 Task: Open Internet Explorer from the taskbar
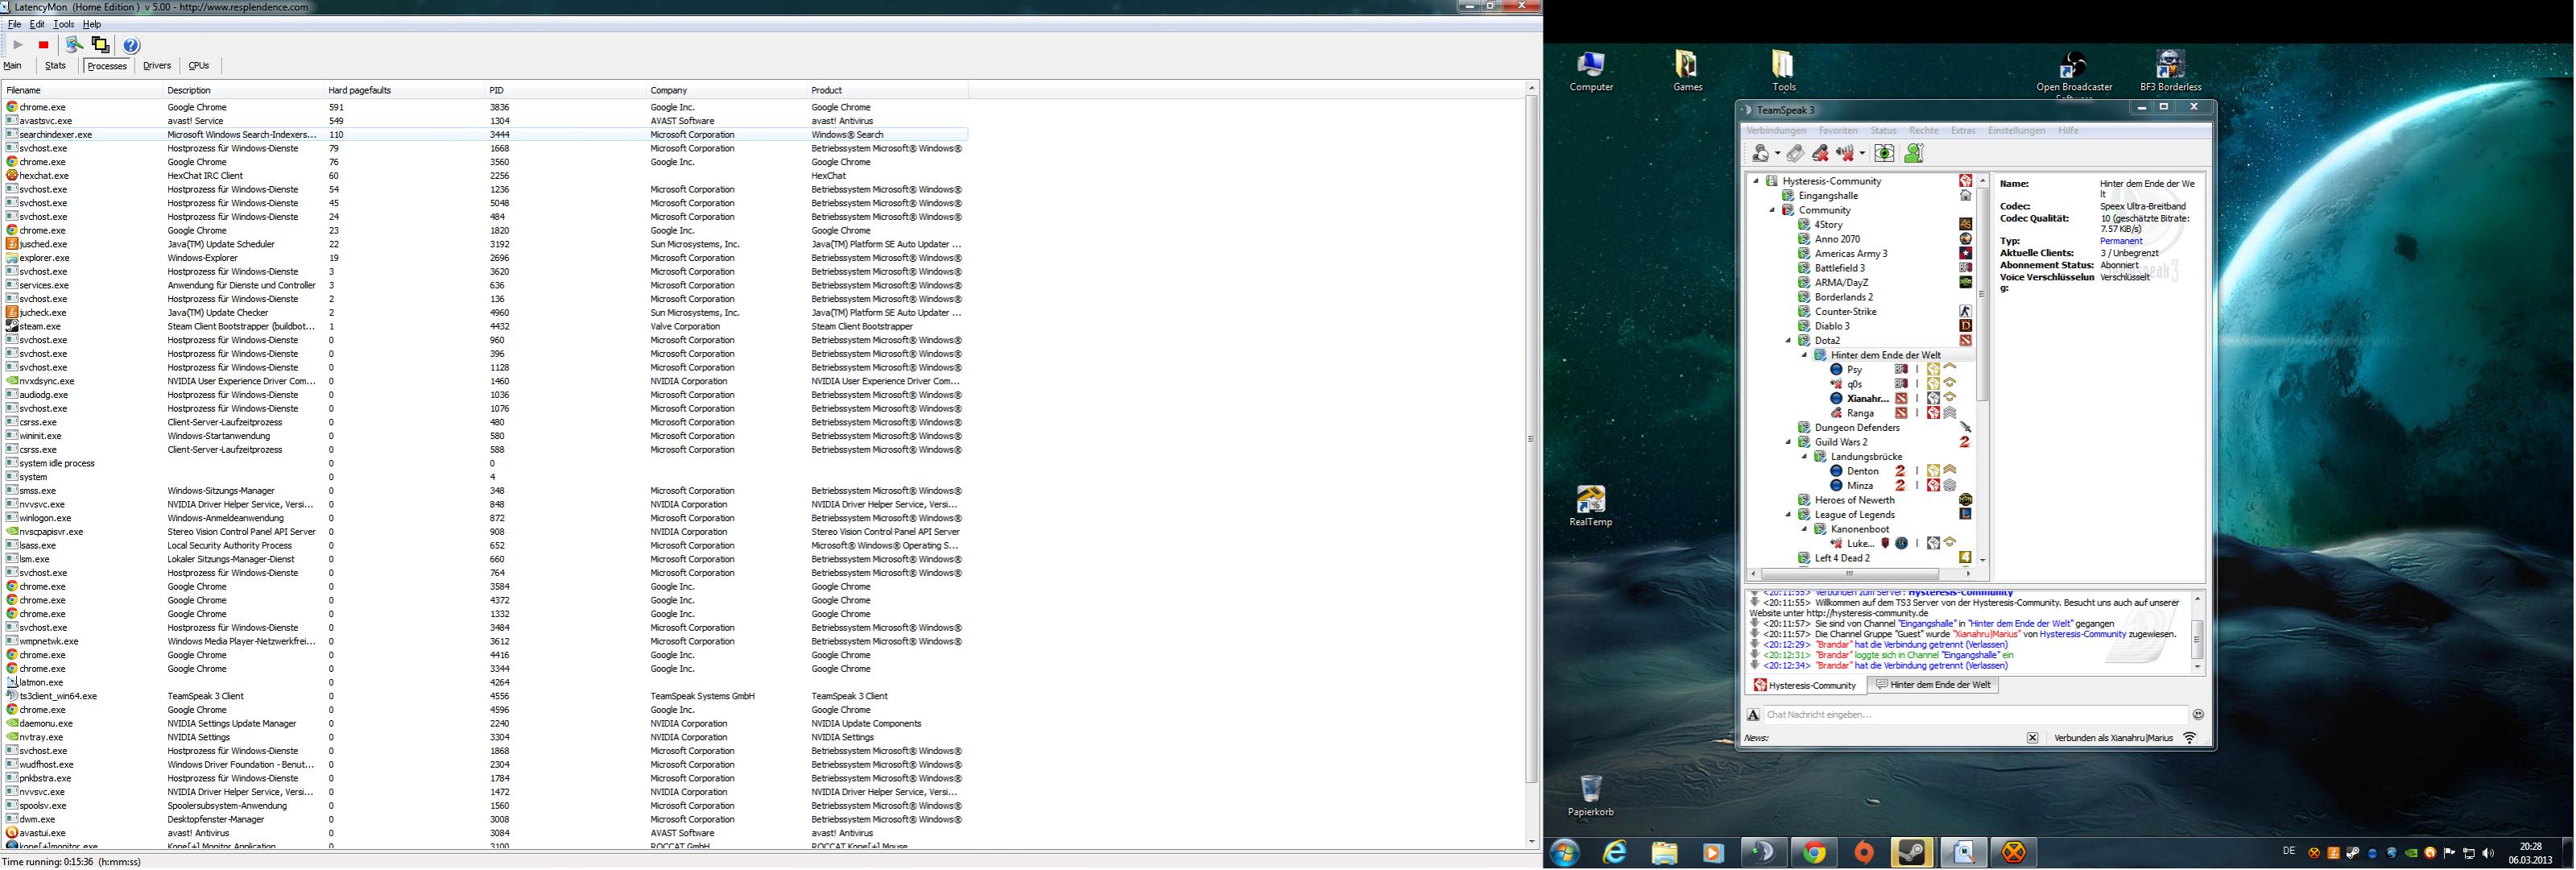point(1615,852)
